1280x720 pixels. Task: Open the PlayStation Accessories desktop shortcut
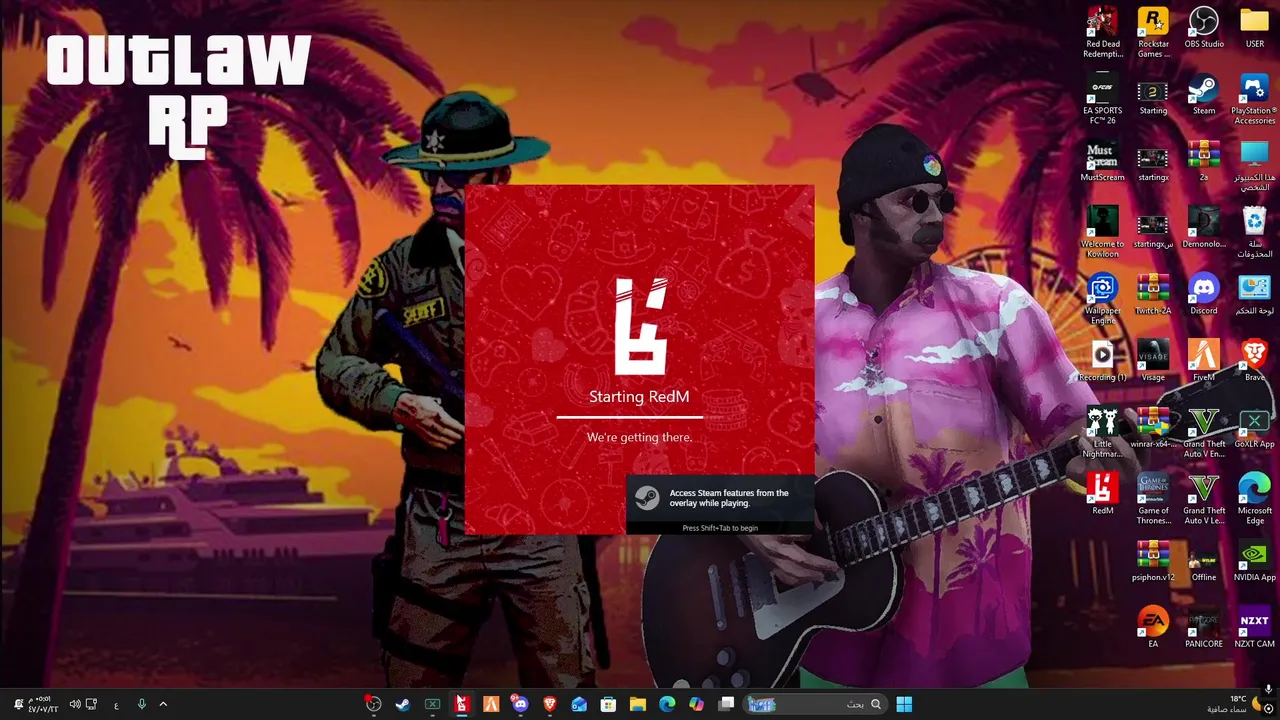pos(1254,98)
